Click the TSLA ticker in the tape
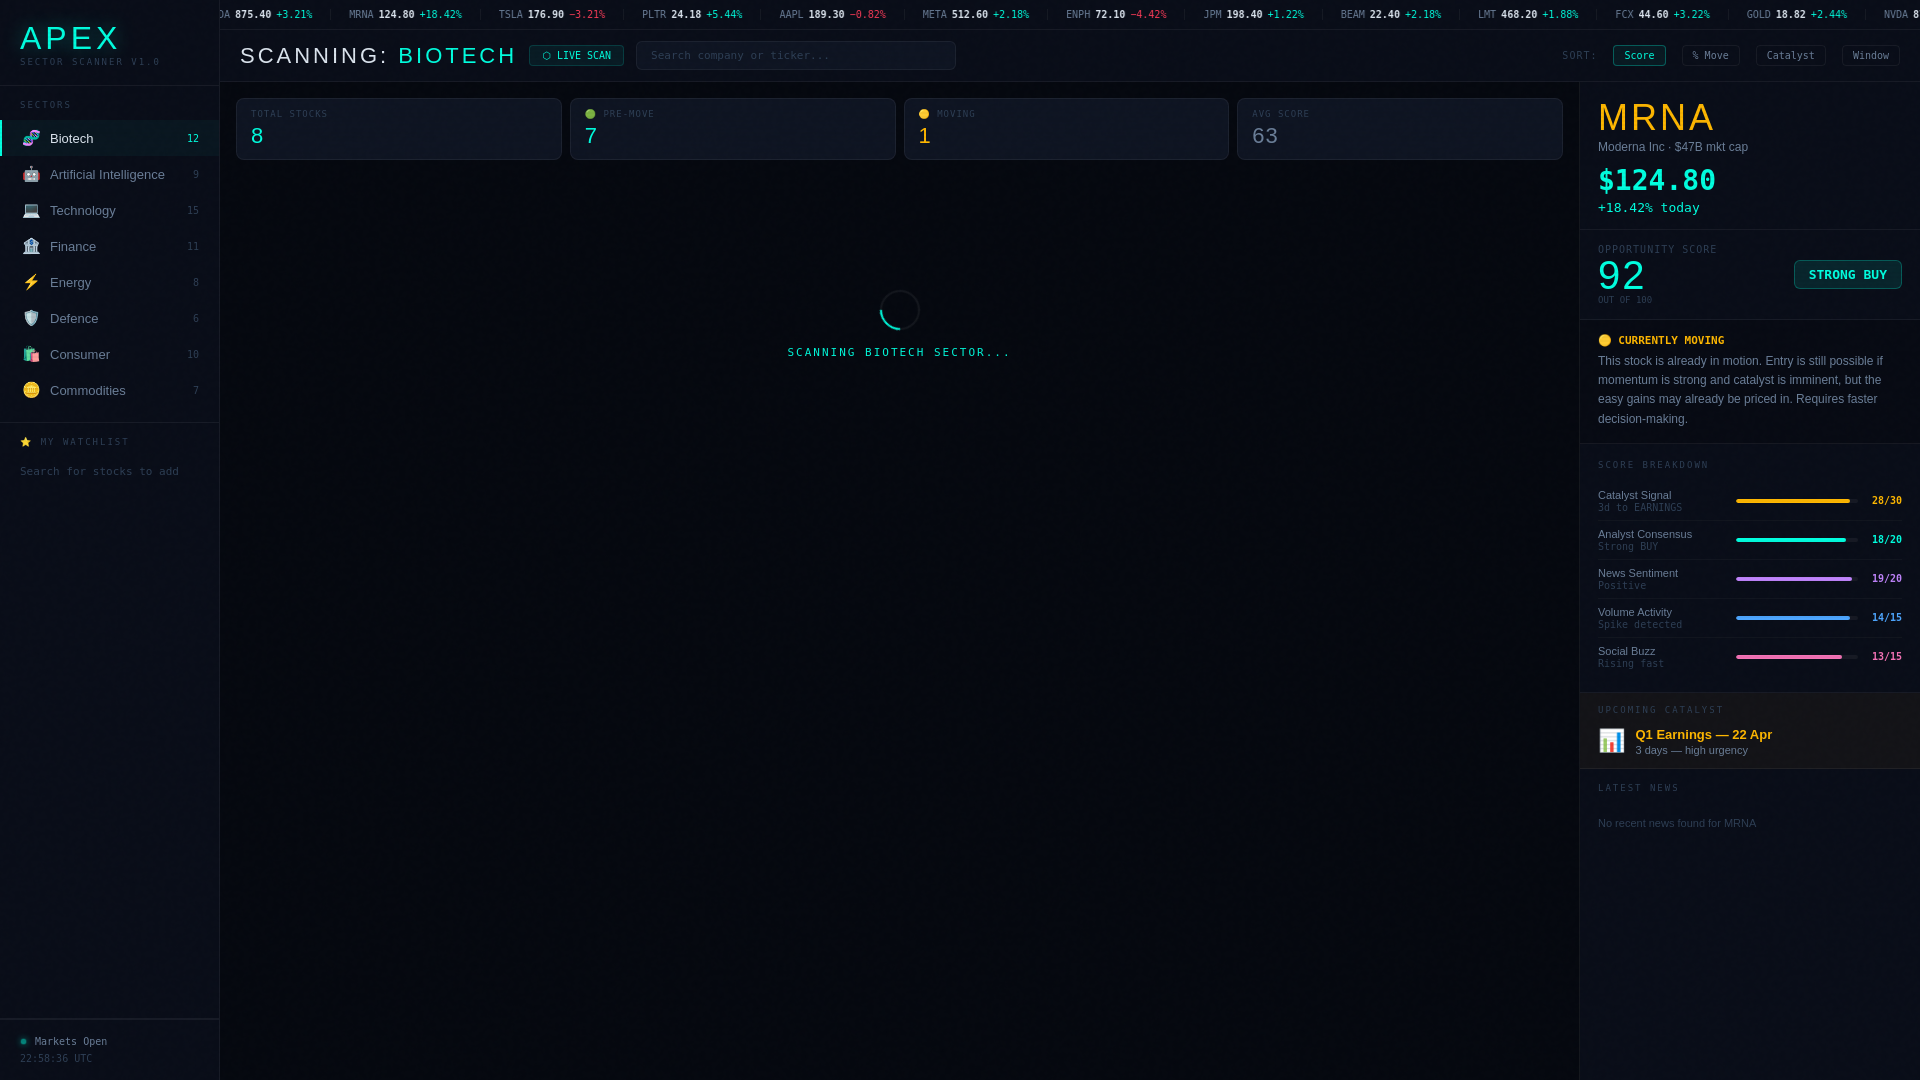The image size is (1920, 1080). coord(552,15)
